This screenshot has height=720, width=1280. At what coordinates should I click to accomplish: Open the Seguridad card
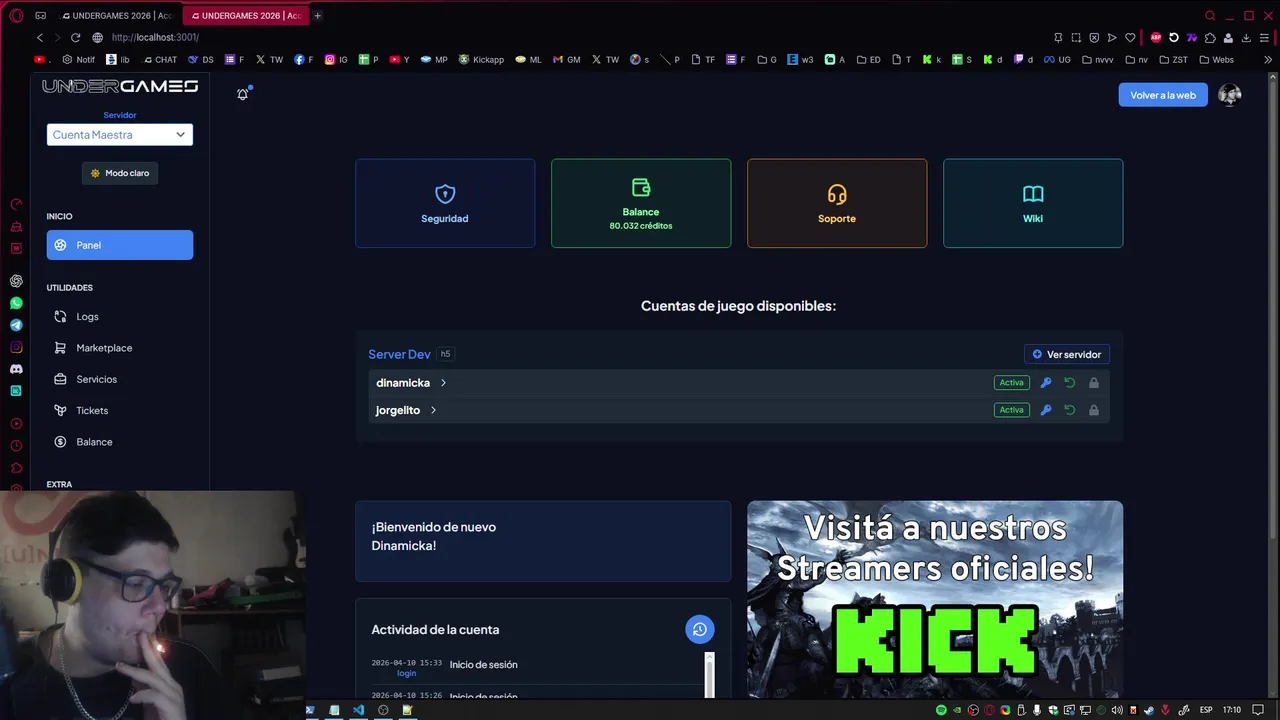445,203
